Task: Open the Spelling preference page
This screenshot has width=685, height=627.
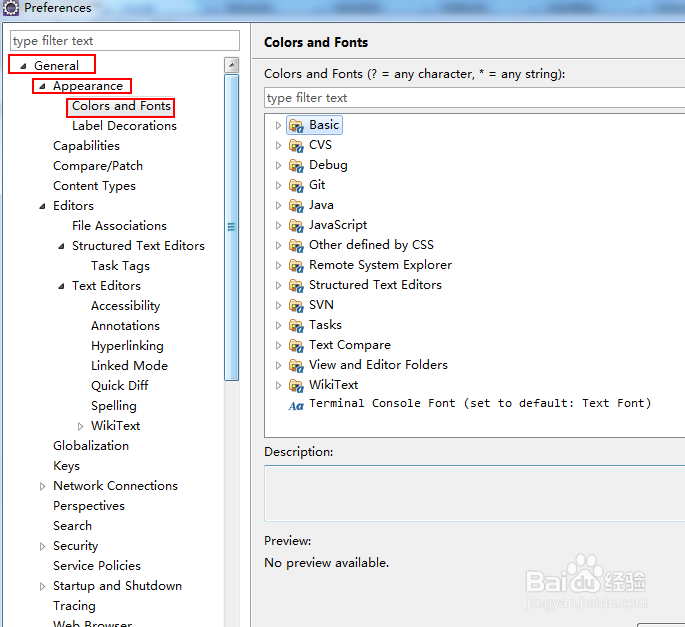Action: tap(114, 406)
